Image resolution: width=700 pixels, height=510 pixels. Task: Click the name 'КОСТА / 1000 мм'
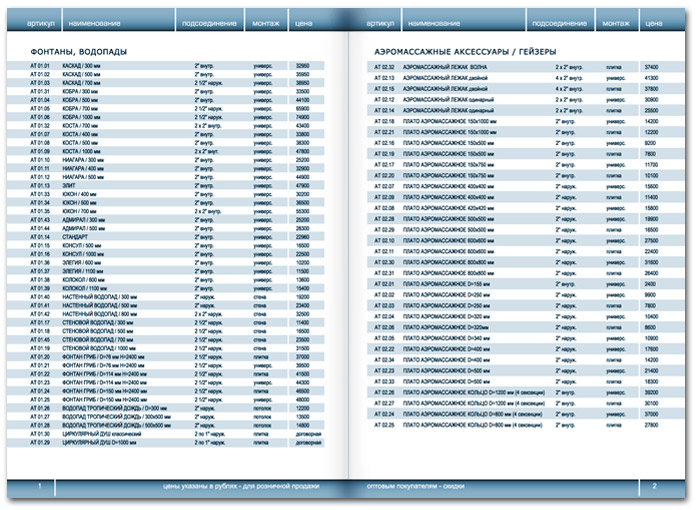click(81, 151)
